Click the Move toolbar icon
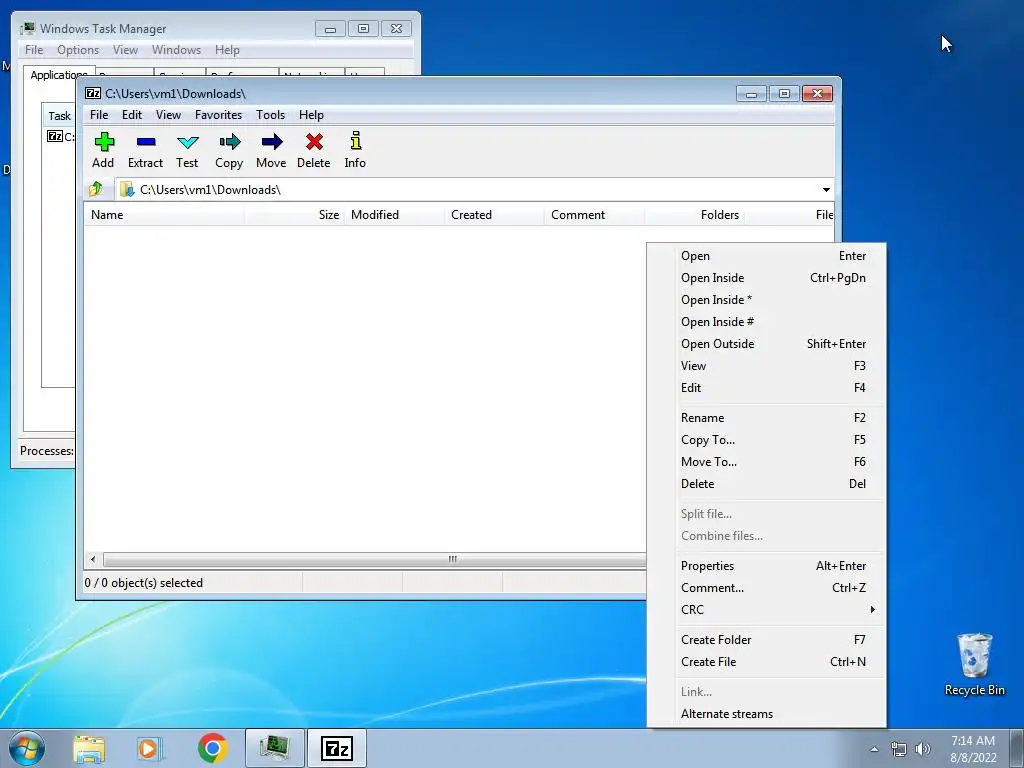This screenshot has width=1024, height=768. (x=271, y=150)
